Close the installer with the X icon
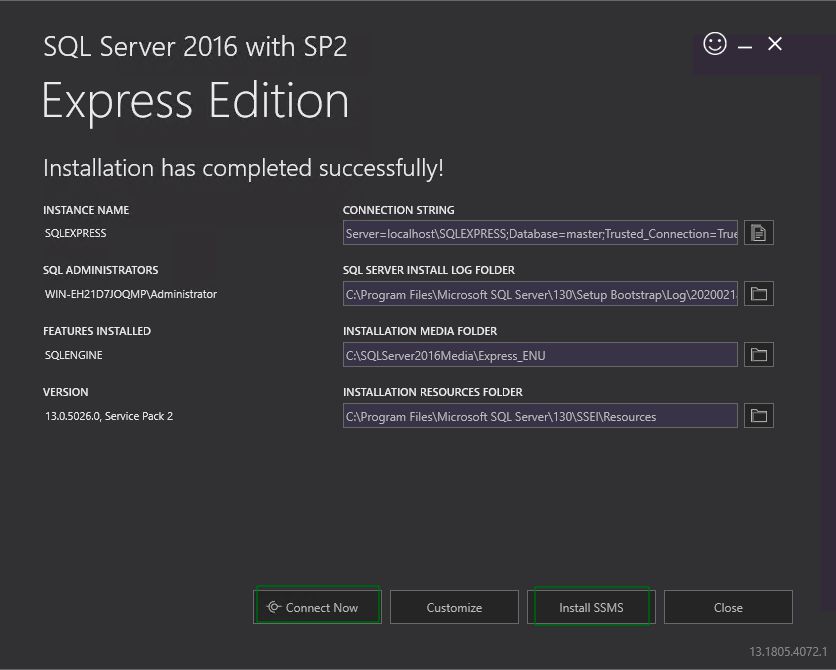This screenshot has width=836, height=670. pyautogui.click(x=775, y=44)
